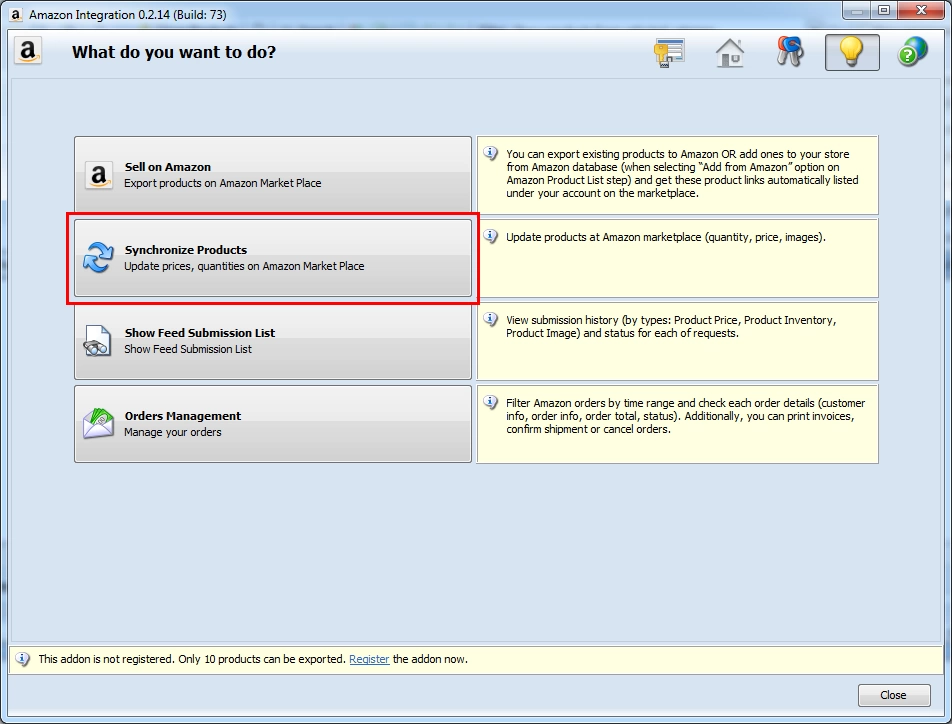
Task: Click the info icon beside the export products hint
Action: point(491,153)
